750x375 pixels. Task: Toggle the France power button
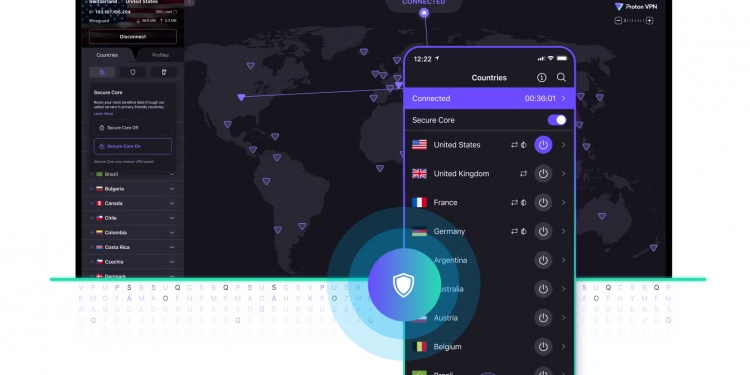[543, 202]
